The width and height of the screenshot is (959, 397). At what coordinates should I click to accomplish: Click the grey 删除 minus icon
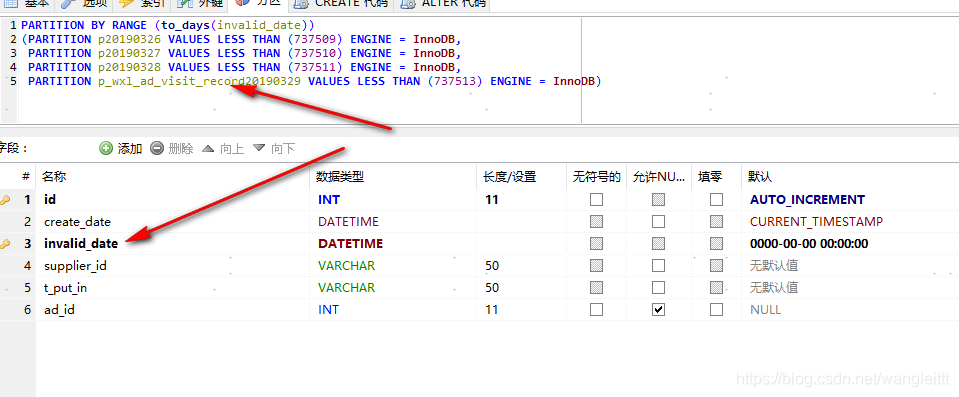point(157,148)
